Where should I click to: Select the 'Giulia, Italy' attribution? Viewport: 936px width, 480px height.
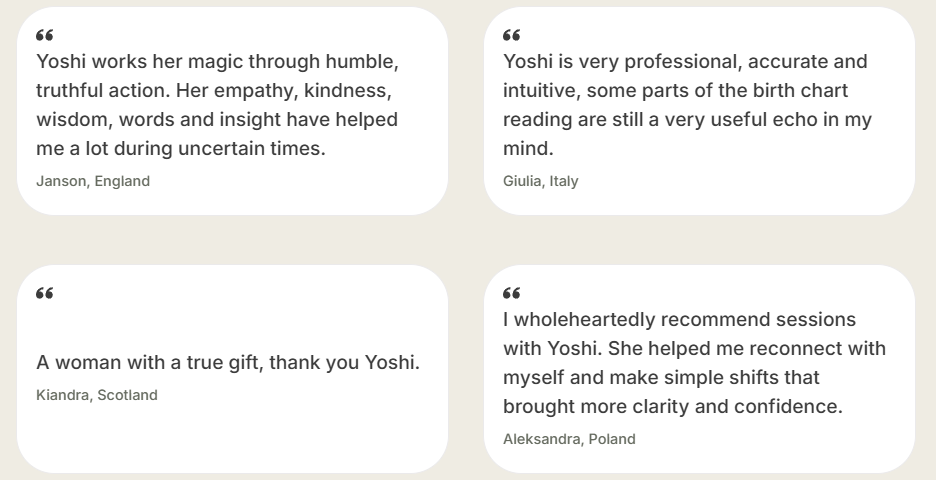coord(540,181)
